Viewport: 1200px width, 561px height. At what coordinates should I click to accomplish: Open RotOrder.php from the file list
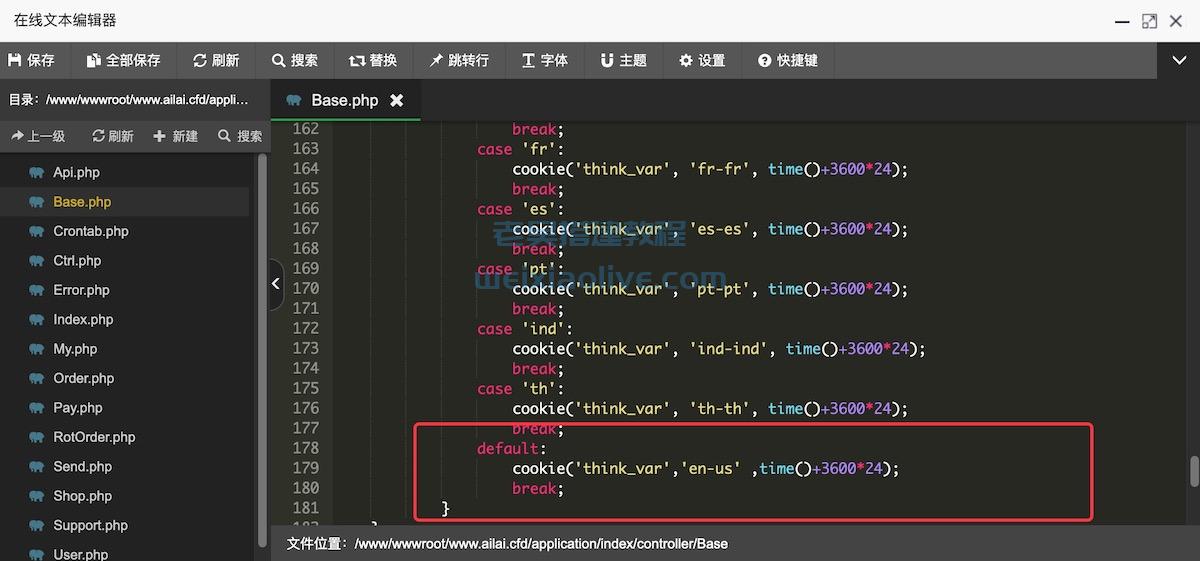click(x=94, y=437)
